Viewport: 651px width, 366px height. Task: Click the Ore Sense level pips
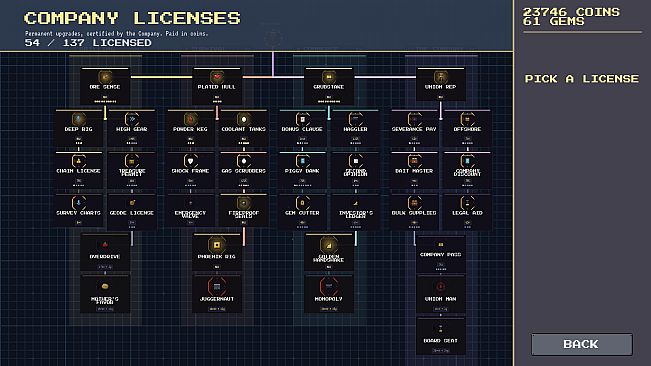click(x=105, y=101)
